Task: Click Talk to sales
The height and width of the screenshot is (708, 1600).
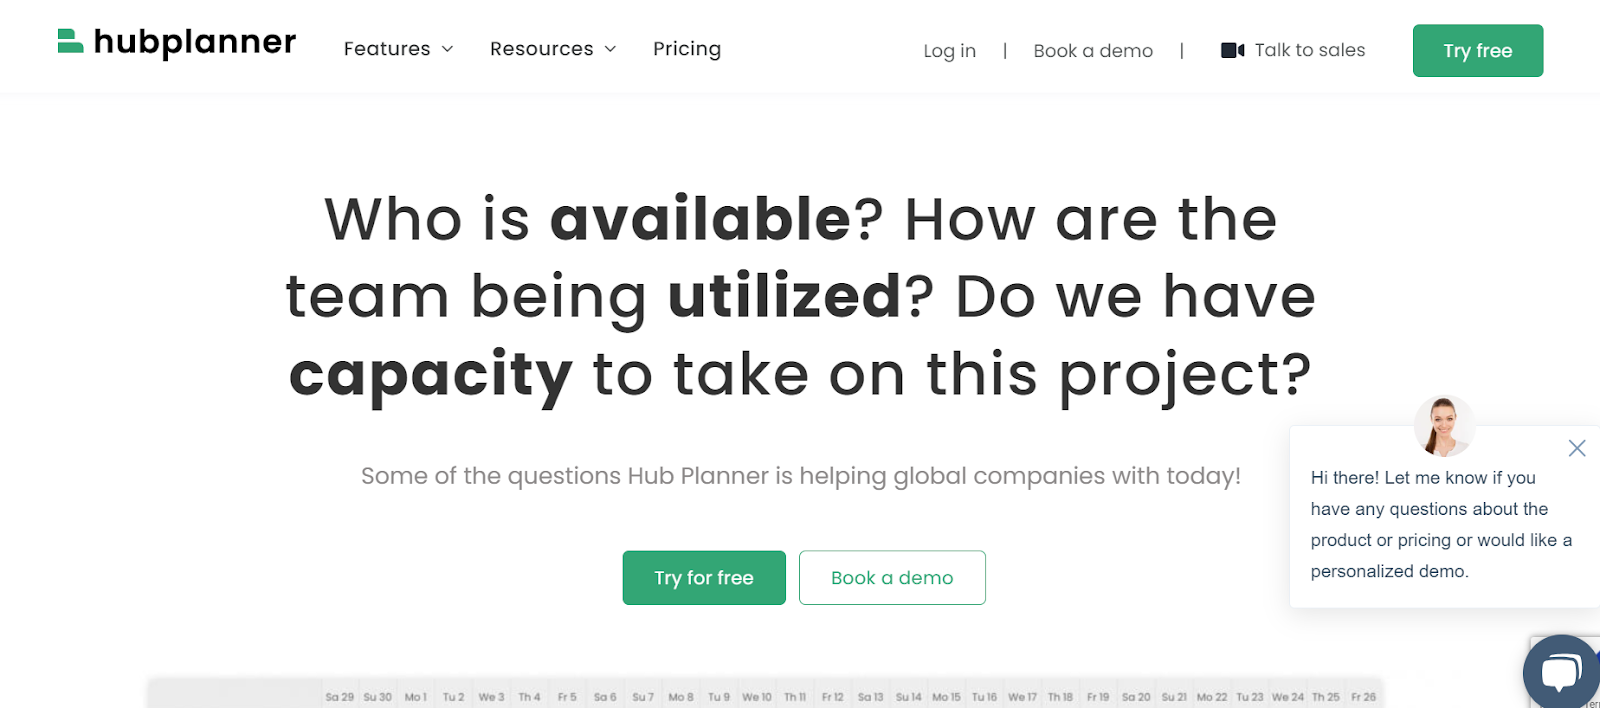Action: pyautogui.click(x=1308, y=49)
